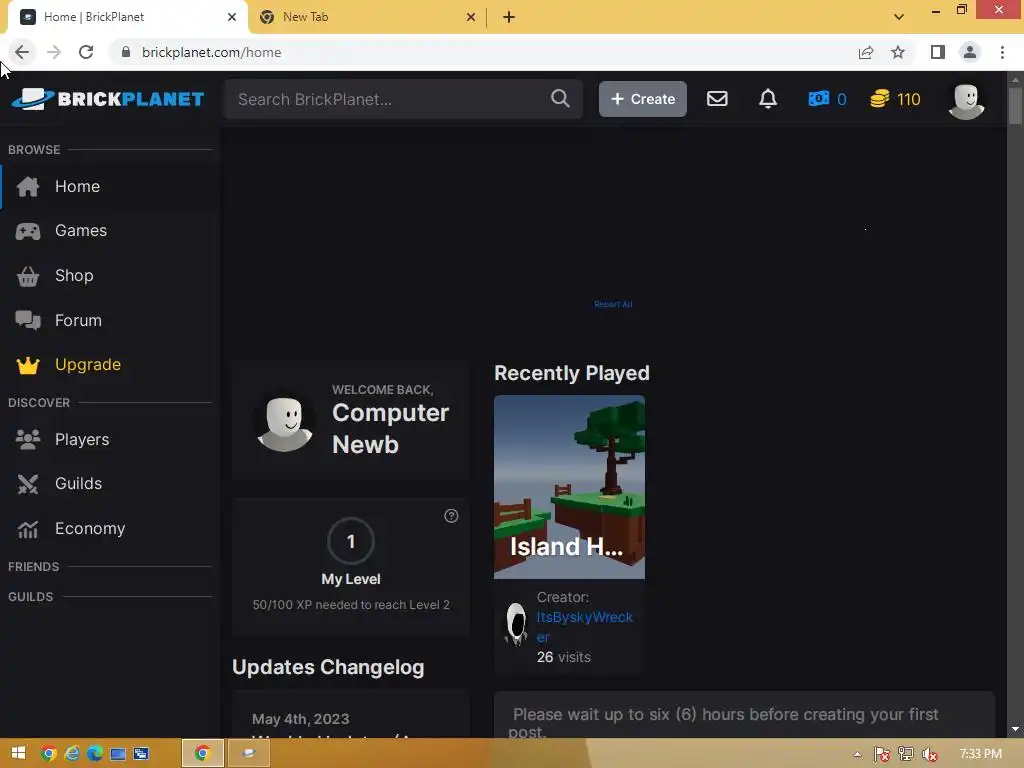Click the 26 visits text

(564, 657)
